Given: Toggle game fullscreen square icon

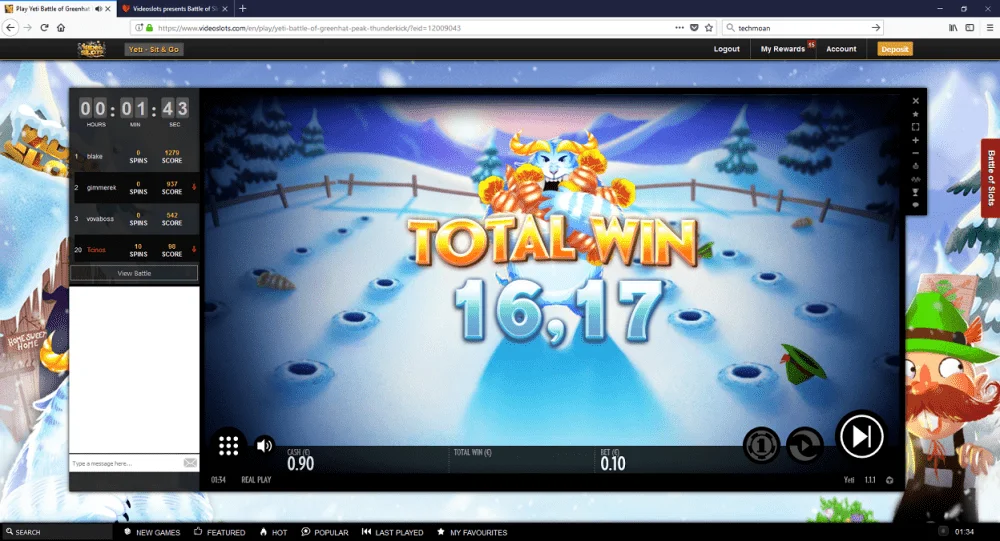Looking at the screenshot, I should pyautogui.click(x=915, y=127).
